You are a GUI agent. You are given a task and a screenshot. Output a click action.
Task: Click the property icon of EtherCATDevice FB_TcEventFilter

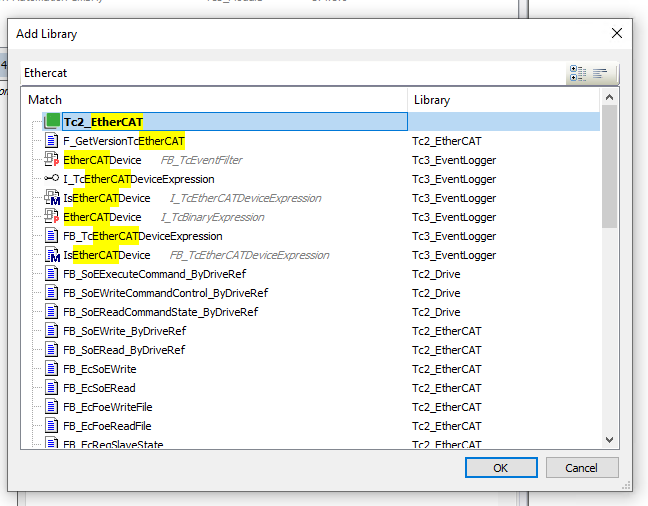pyautogui.click(x=52, y=160)
